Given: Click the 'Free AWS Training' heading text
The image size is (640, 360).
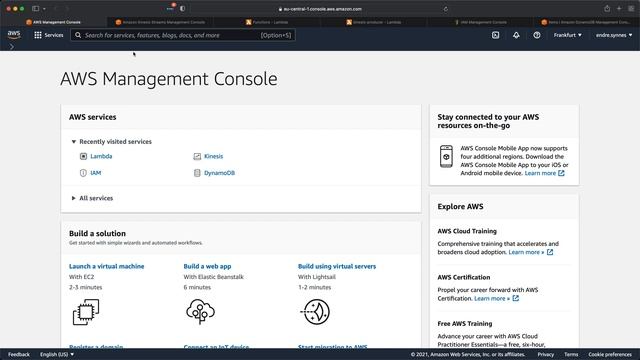Looking at the screenshot, I should 465,324.
